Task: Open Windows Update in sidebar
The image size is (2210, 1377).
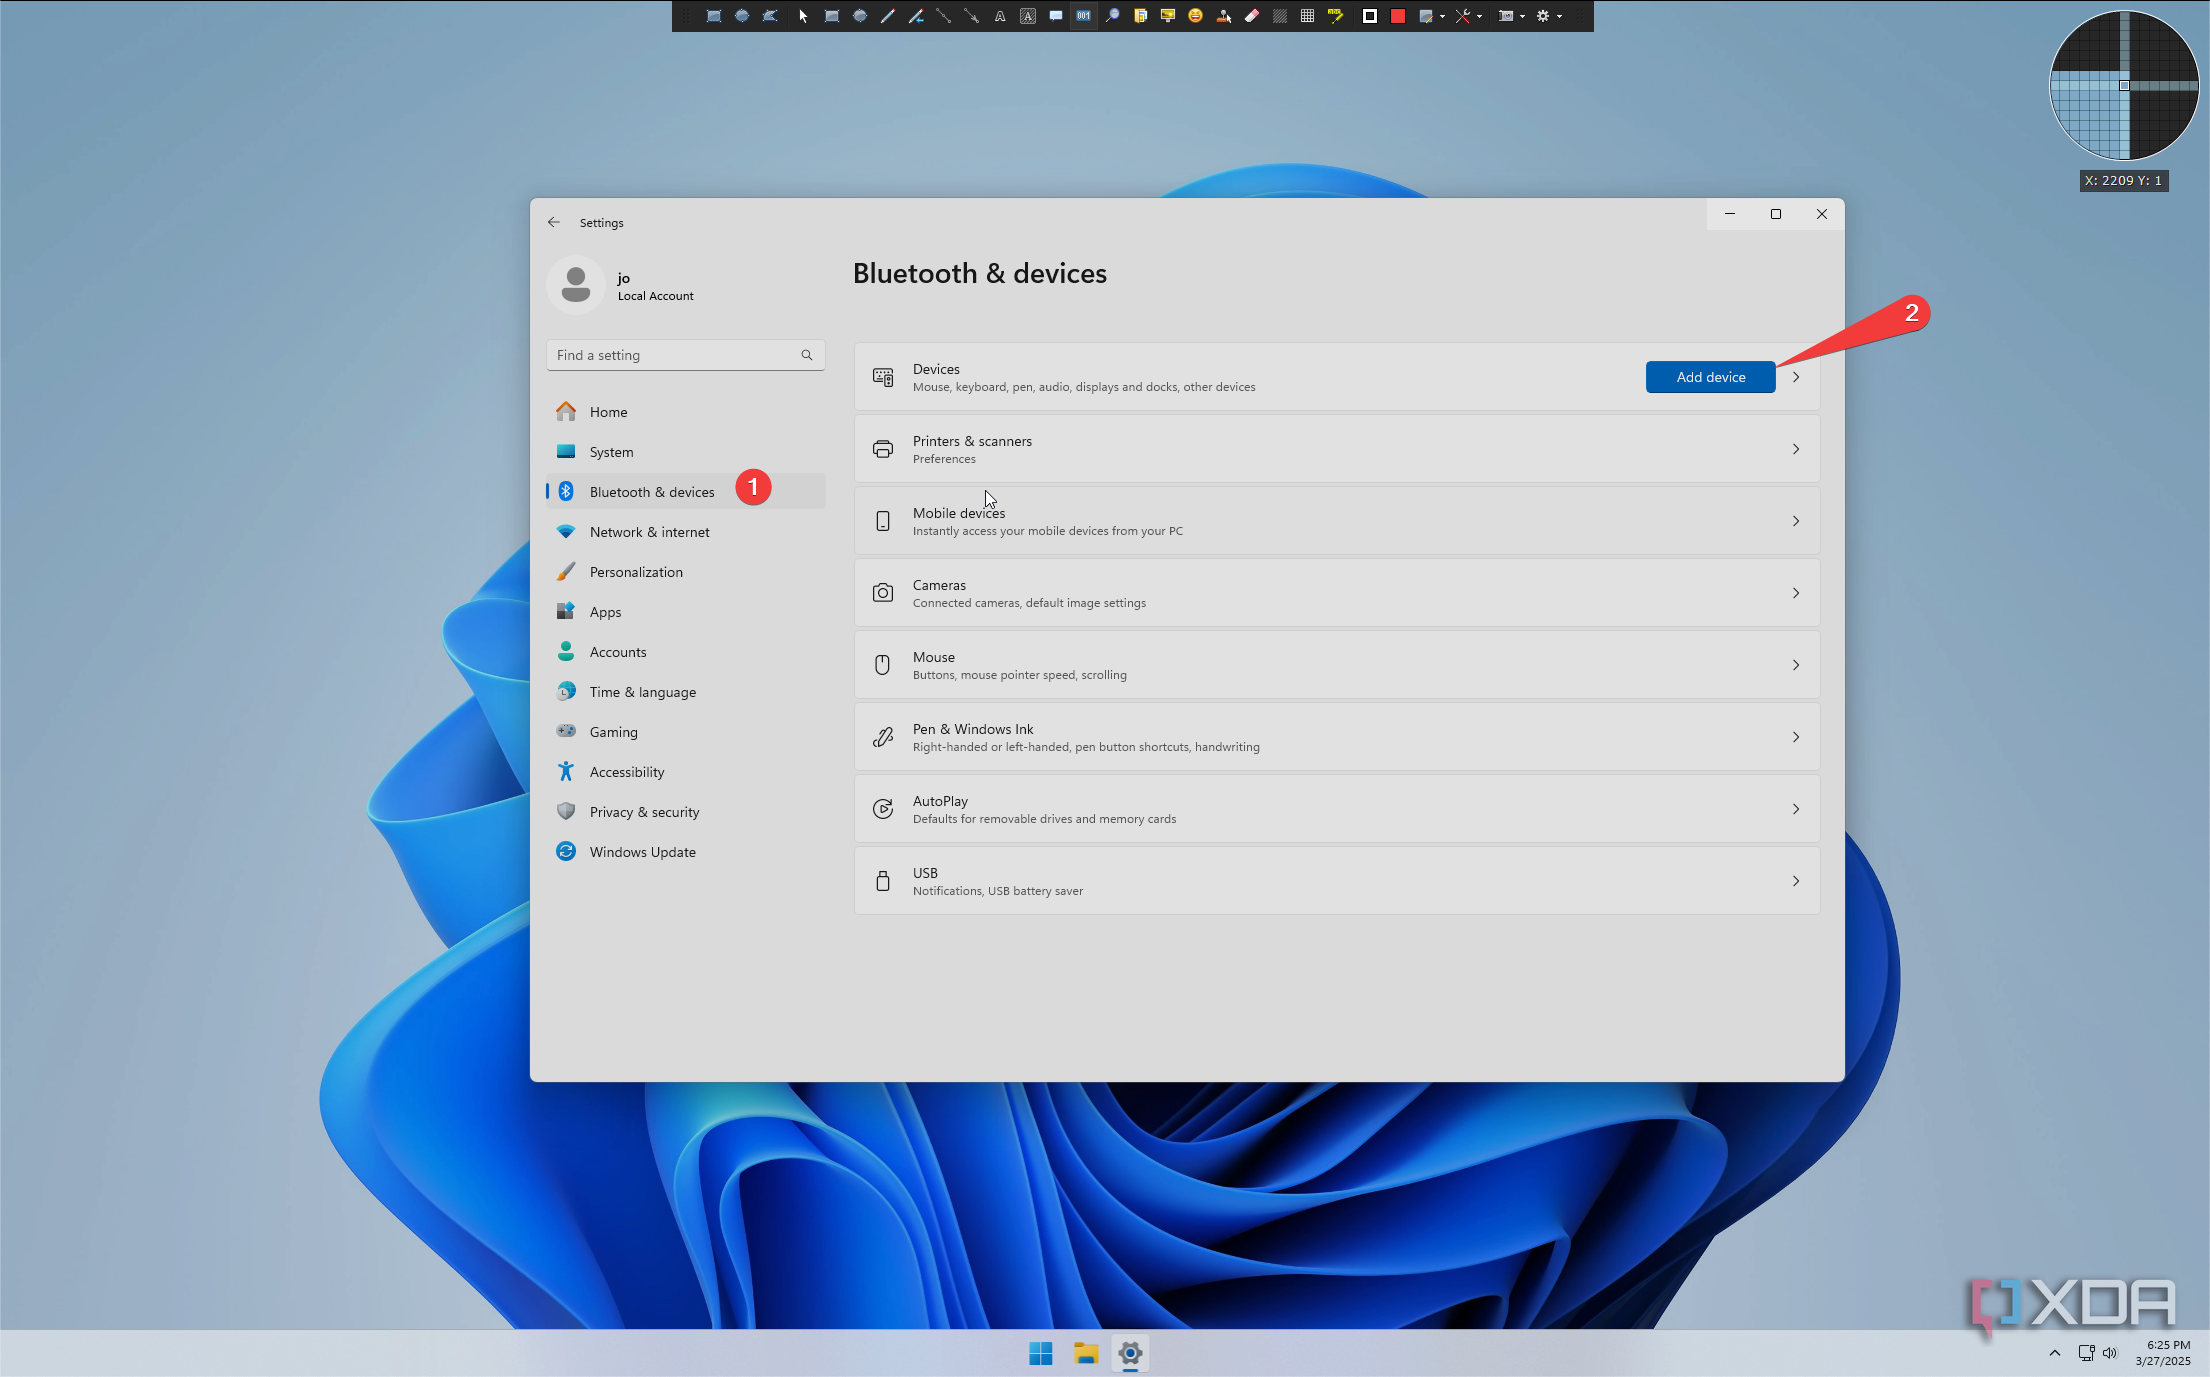Action: click(685, 852)
